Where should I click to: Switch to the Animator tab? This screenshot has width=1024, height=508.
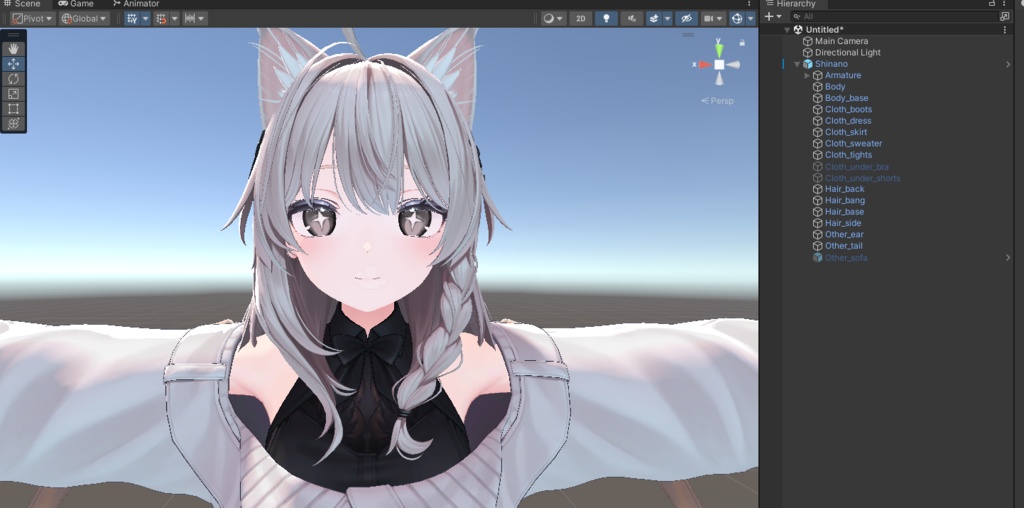tap(136, 4)
